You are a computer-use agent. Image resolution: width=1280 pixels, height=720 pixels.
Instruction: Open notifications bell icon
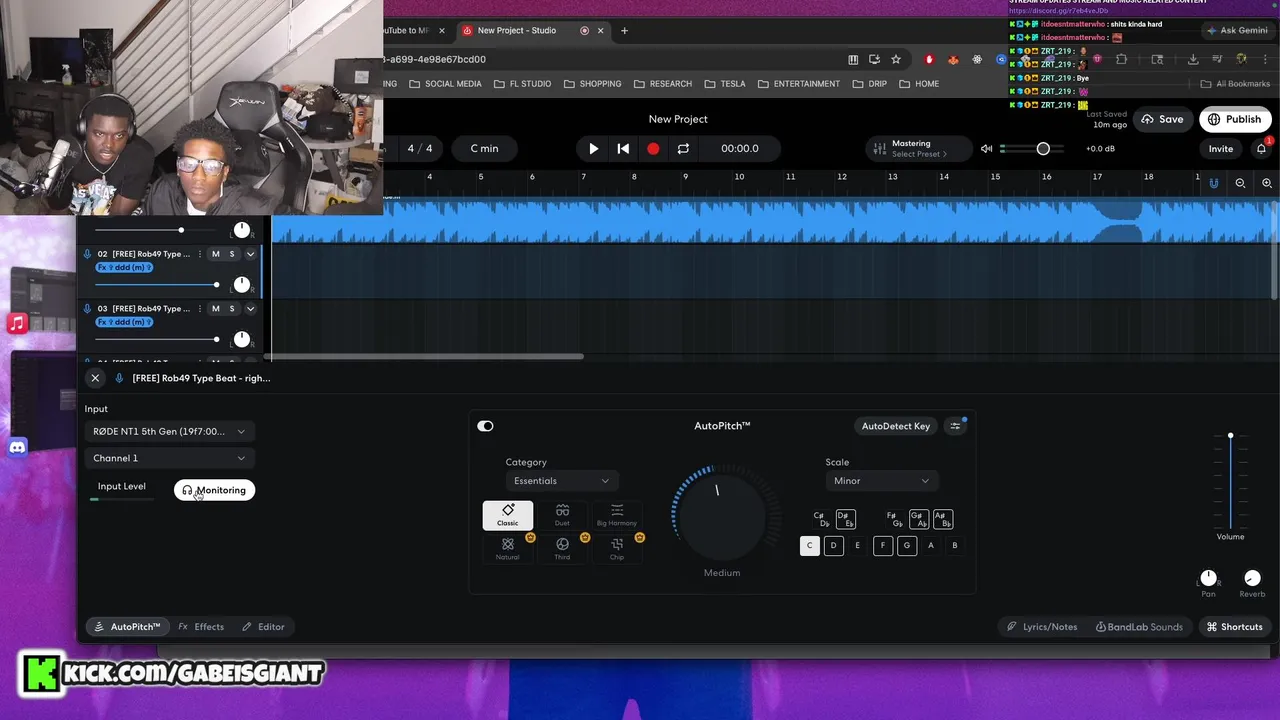(1262, 148)
